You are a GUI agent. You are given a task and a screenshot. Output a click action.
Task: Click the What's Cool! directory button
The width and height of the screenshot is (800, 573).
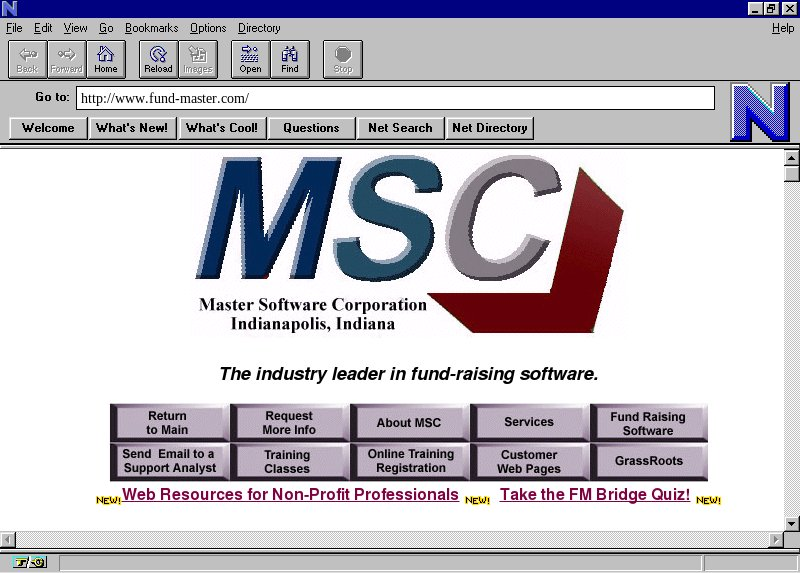click(x=222, y=128)
